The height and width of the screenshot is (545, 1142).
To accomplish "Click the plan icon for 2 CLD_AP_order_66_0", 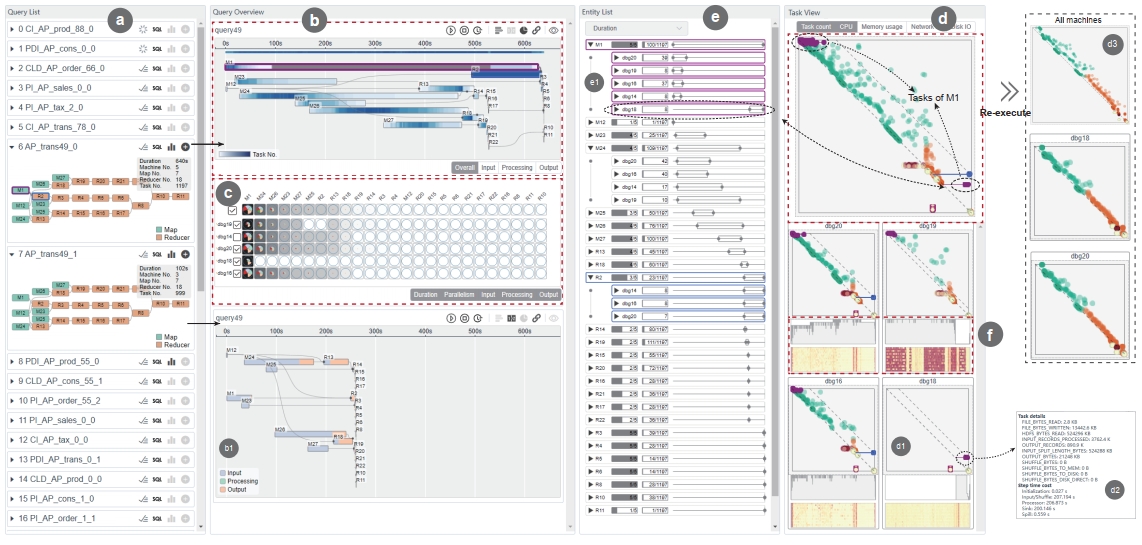I will (143, 68).
